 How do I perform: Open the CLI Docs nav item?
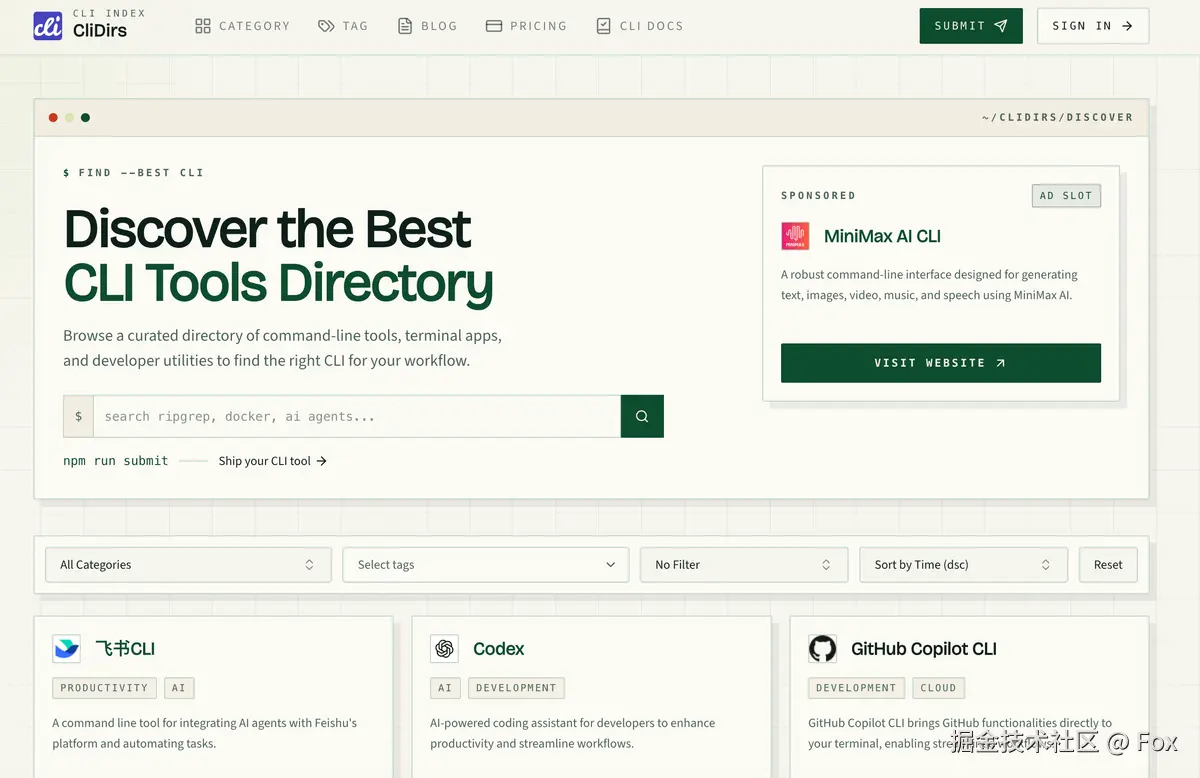[640, 26]
